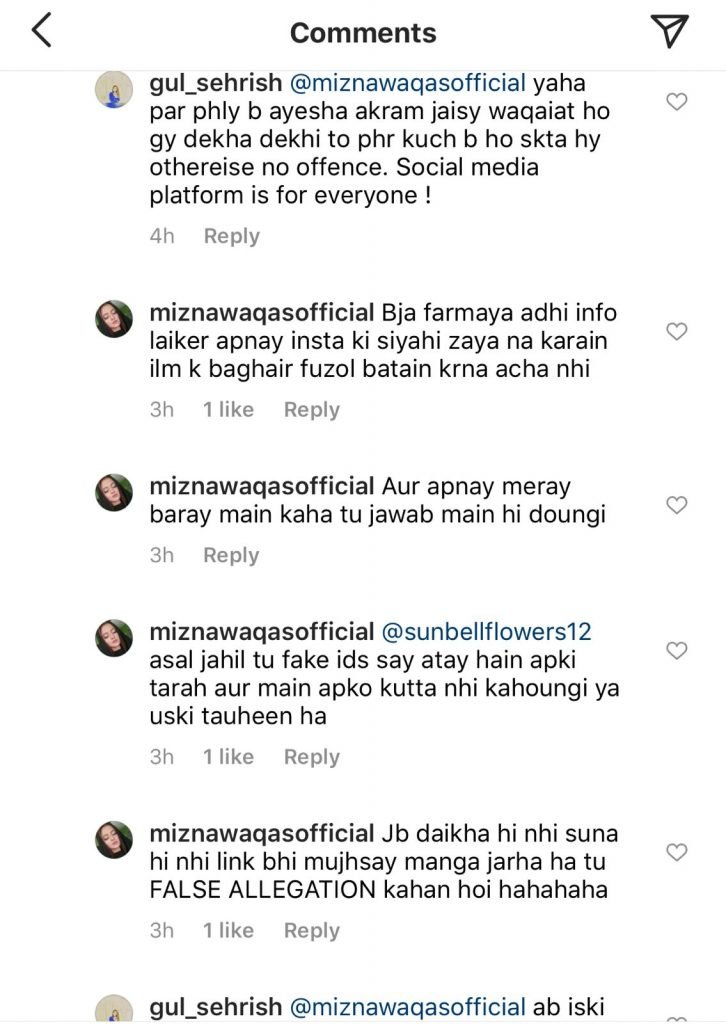Reply to gul_sehrish's 4h-old comment
This screenshot has width=726, height=1024.
coord(231,236)
